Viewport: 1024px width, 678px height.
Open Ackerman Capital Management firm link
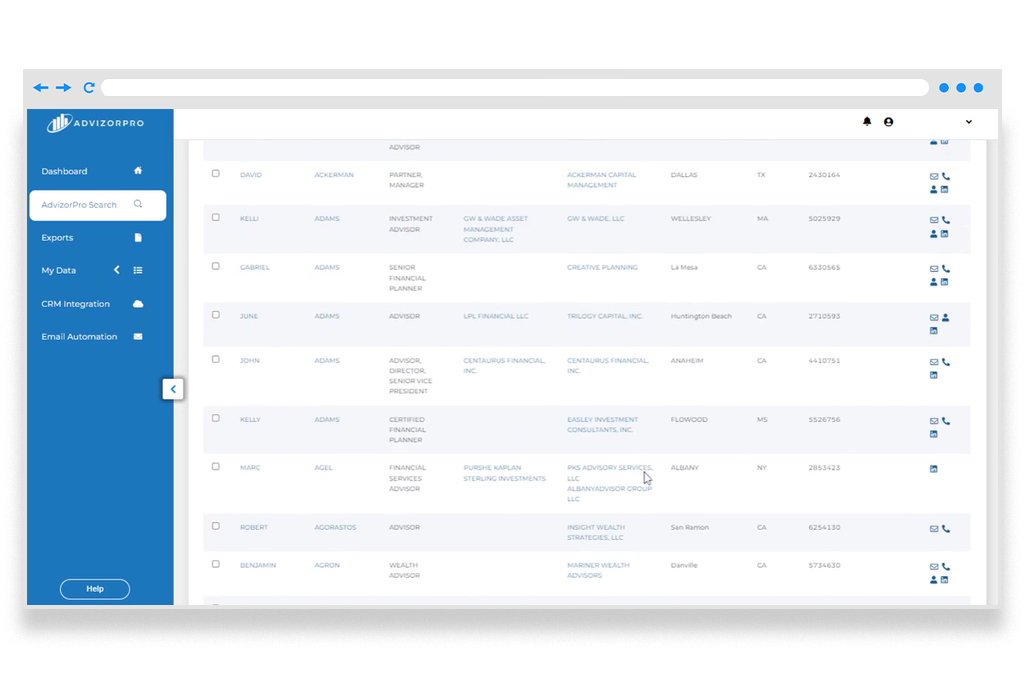(601, 180)
